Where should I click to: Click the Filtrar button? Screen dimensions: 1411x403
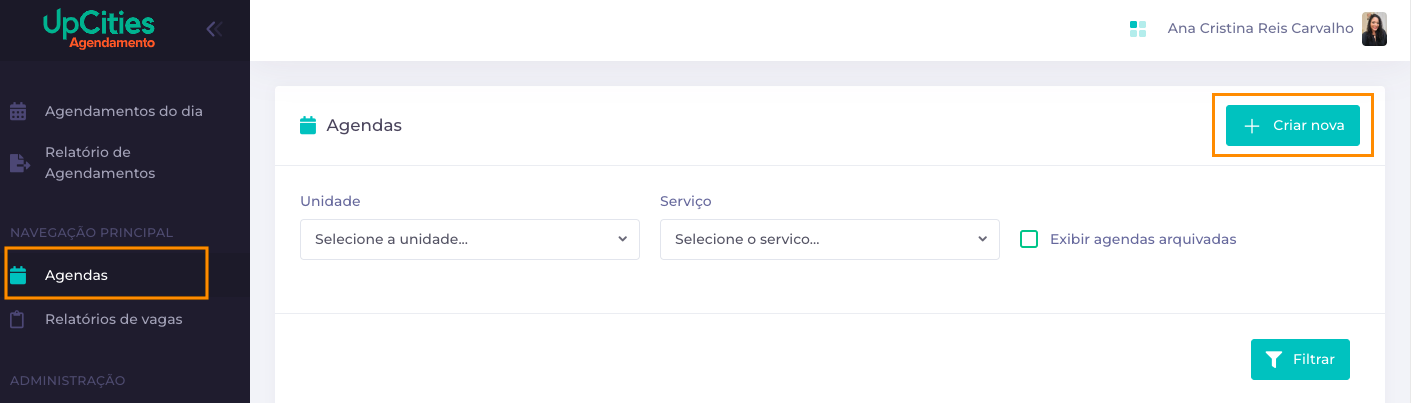[x=1300, y=359]
